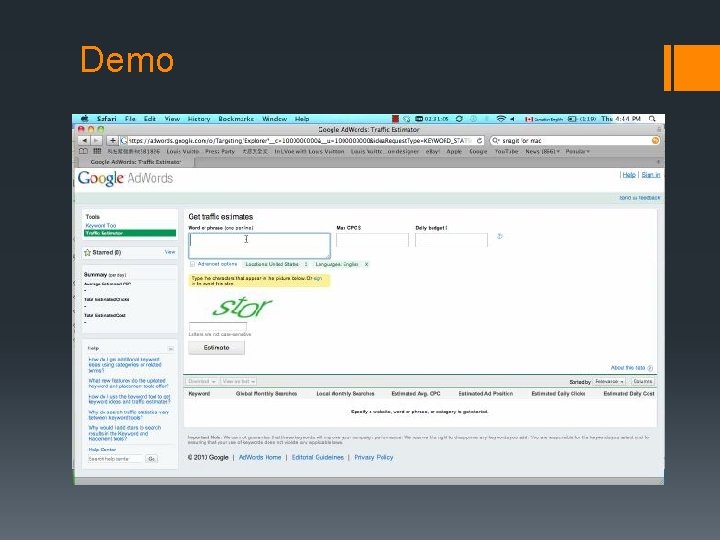Screen dimensions: 720x540
Task: Expand Advanced options
Action: 214,264
